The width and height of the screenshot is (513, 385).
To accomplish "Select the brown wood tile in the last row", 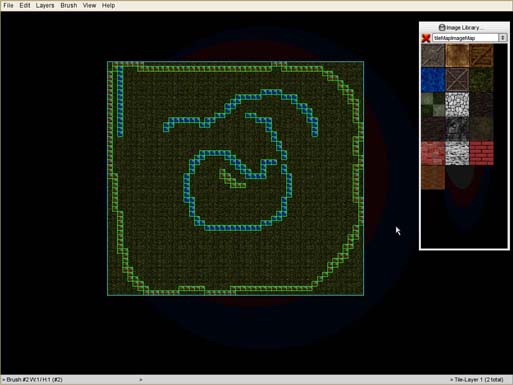I will click(x=433, y=177).
